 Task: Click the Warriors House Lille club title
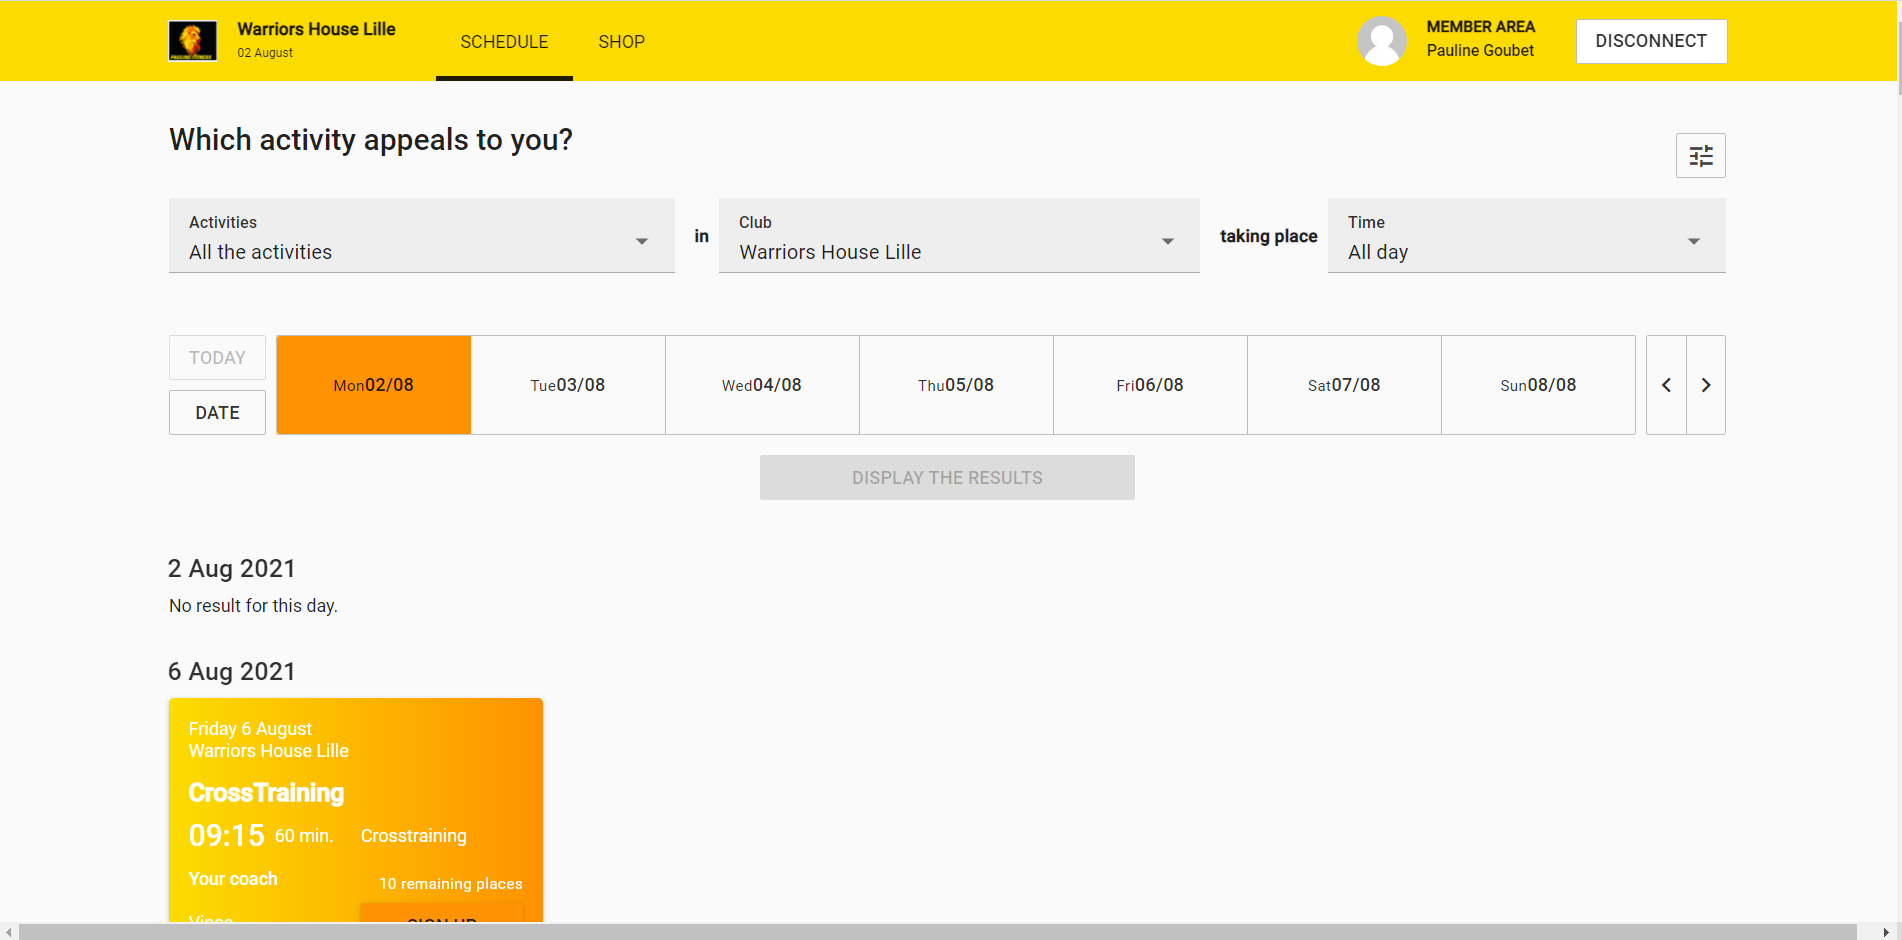click(316, 29)
